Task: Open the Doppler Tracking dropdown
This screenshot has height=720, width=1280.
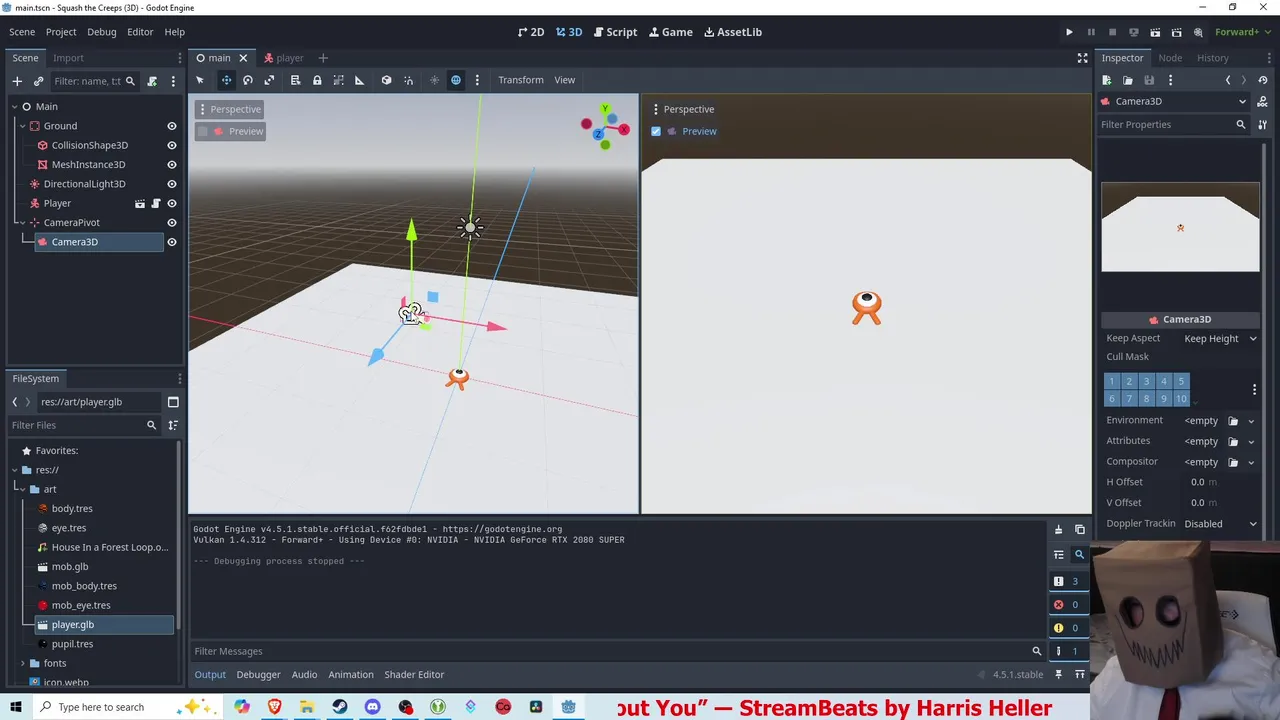Action: [x=1219, y=523]
